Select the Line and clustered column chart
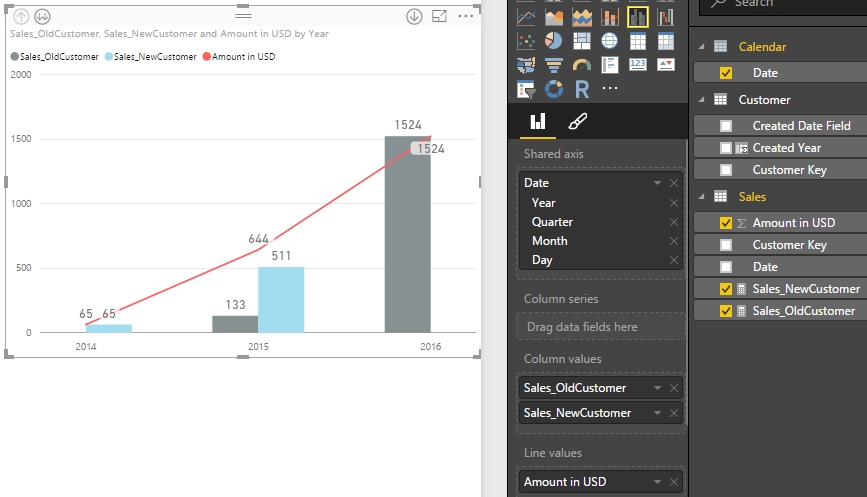The width and height of the screenshot is (867, 497). pos(638,17)
